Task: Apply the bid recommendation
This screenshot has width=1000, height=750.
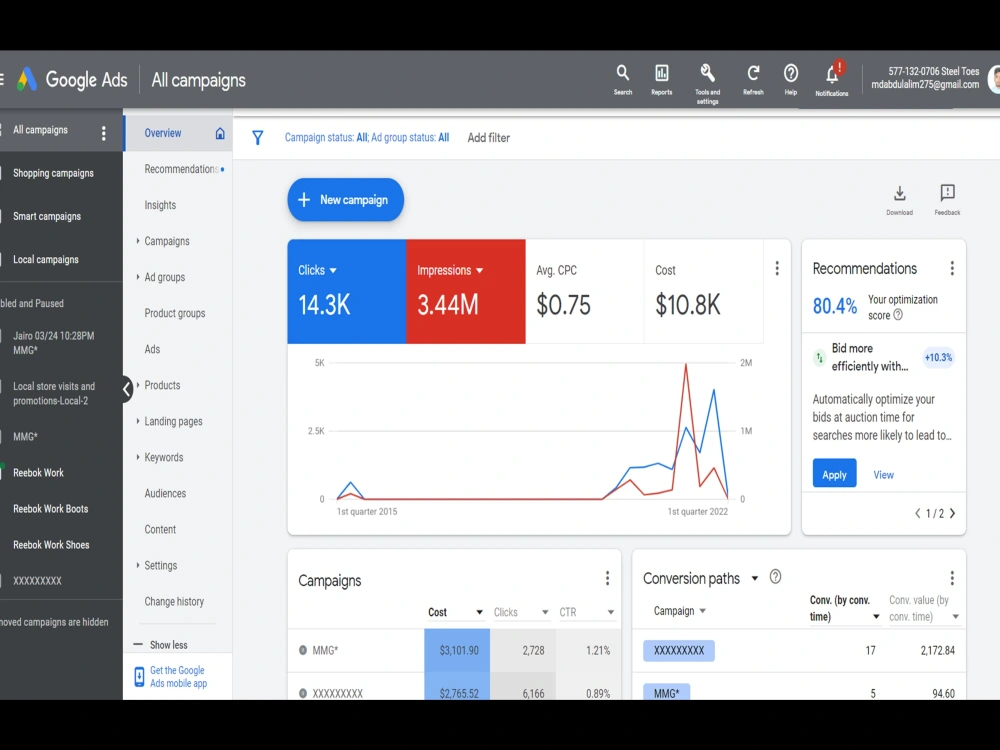Action: pyautogui.click(x=834, y=474)
